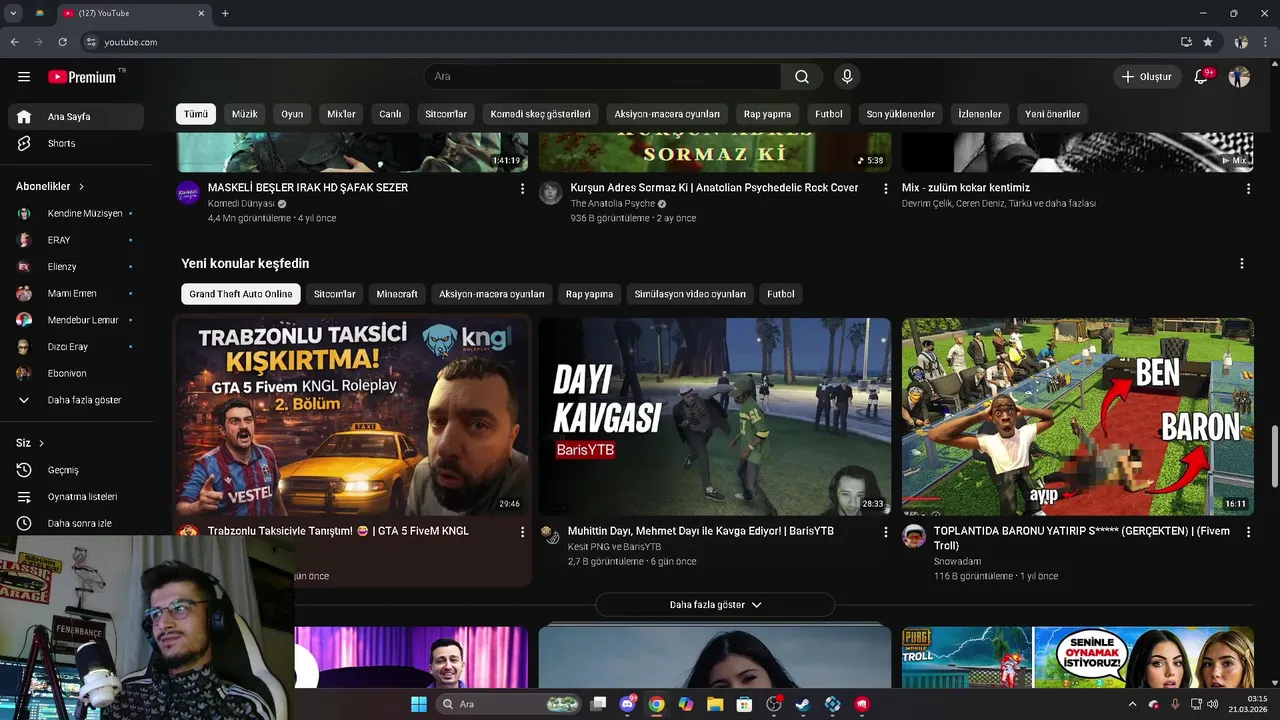
Task: Open Steam from the taskbar
Action: coord(803,704)
